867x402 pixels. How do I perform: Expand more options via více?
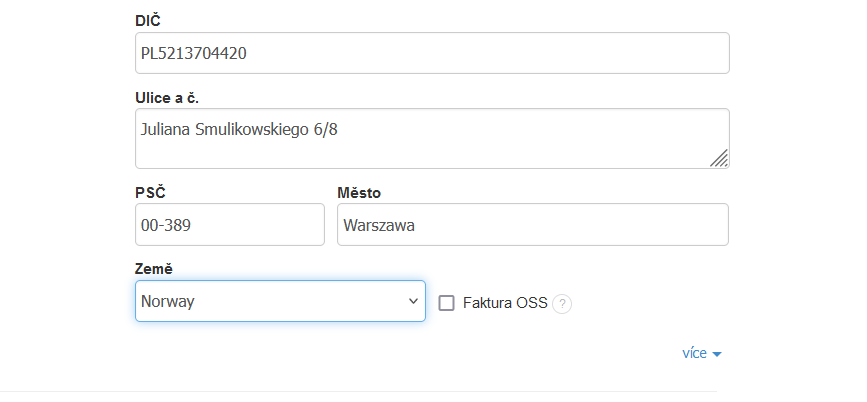point(695,353)
